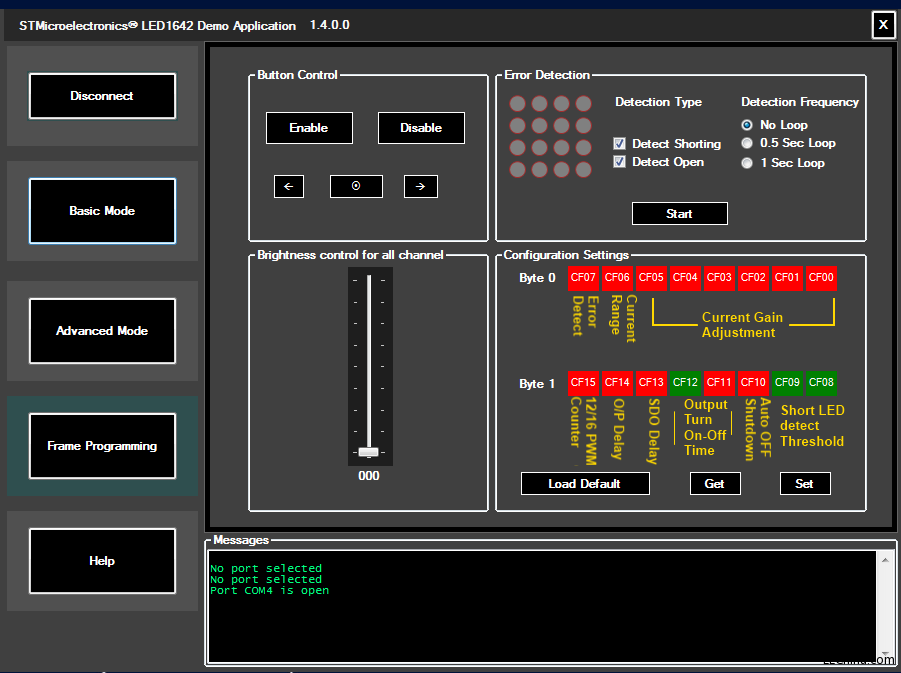901x673 pixels.
Task: Switch to Advanced Mode
Action: click(x=102, y=331)
